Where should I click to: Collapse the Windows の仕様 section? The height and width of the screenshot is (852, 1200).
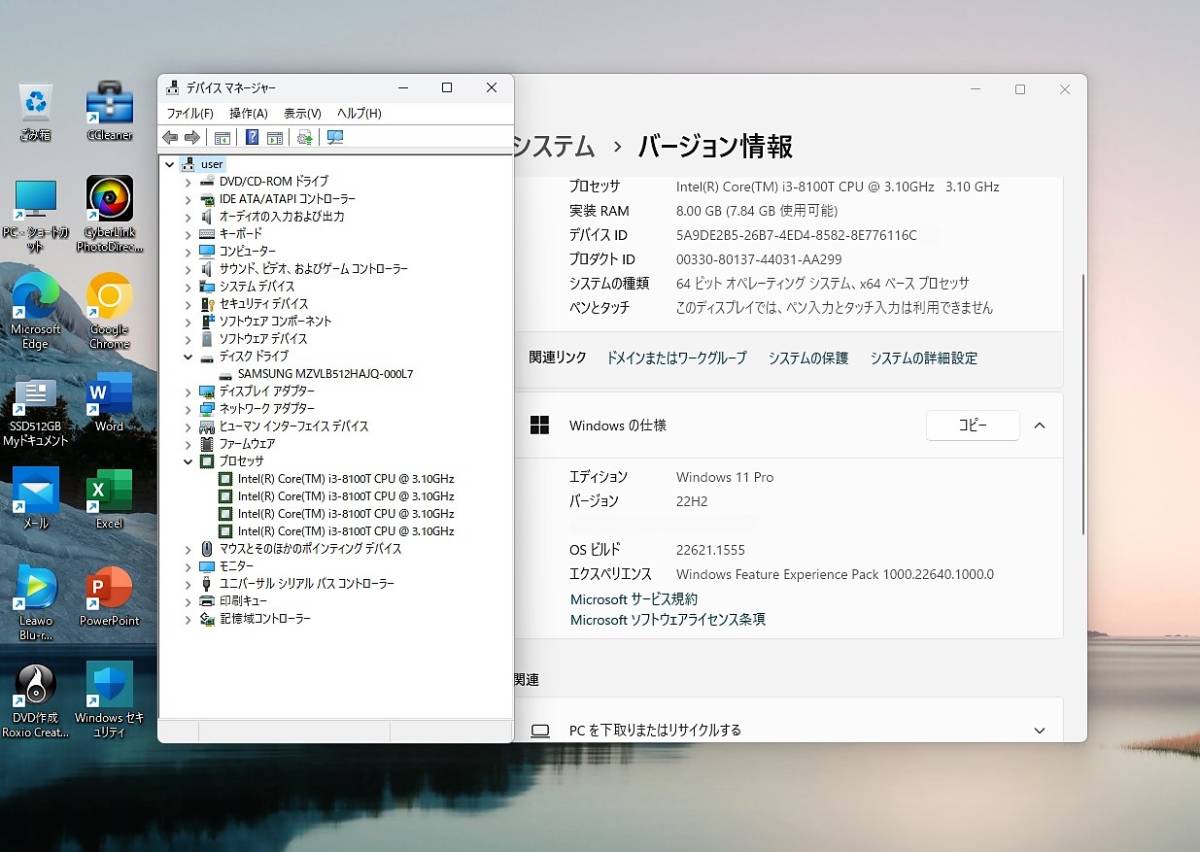(x=1040, y=425)
